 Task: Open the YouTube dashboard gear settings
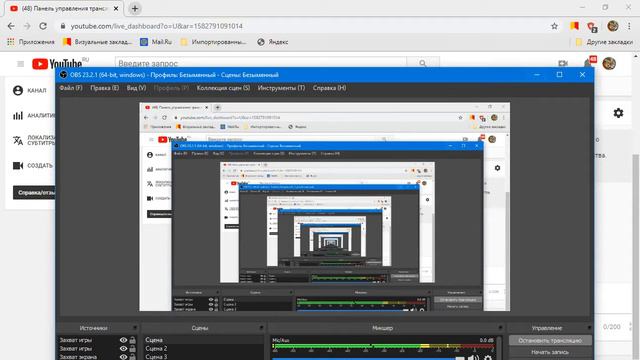[x=618, y=113]
